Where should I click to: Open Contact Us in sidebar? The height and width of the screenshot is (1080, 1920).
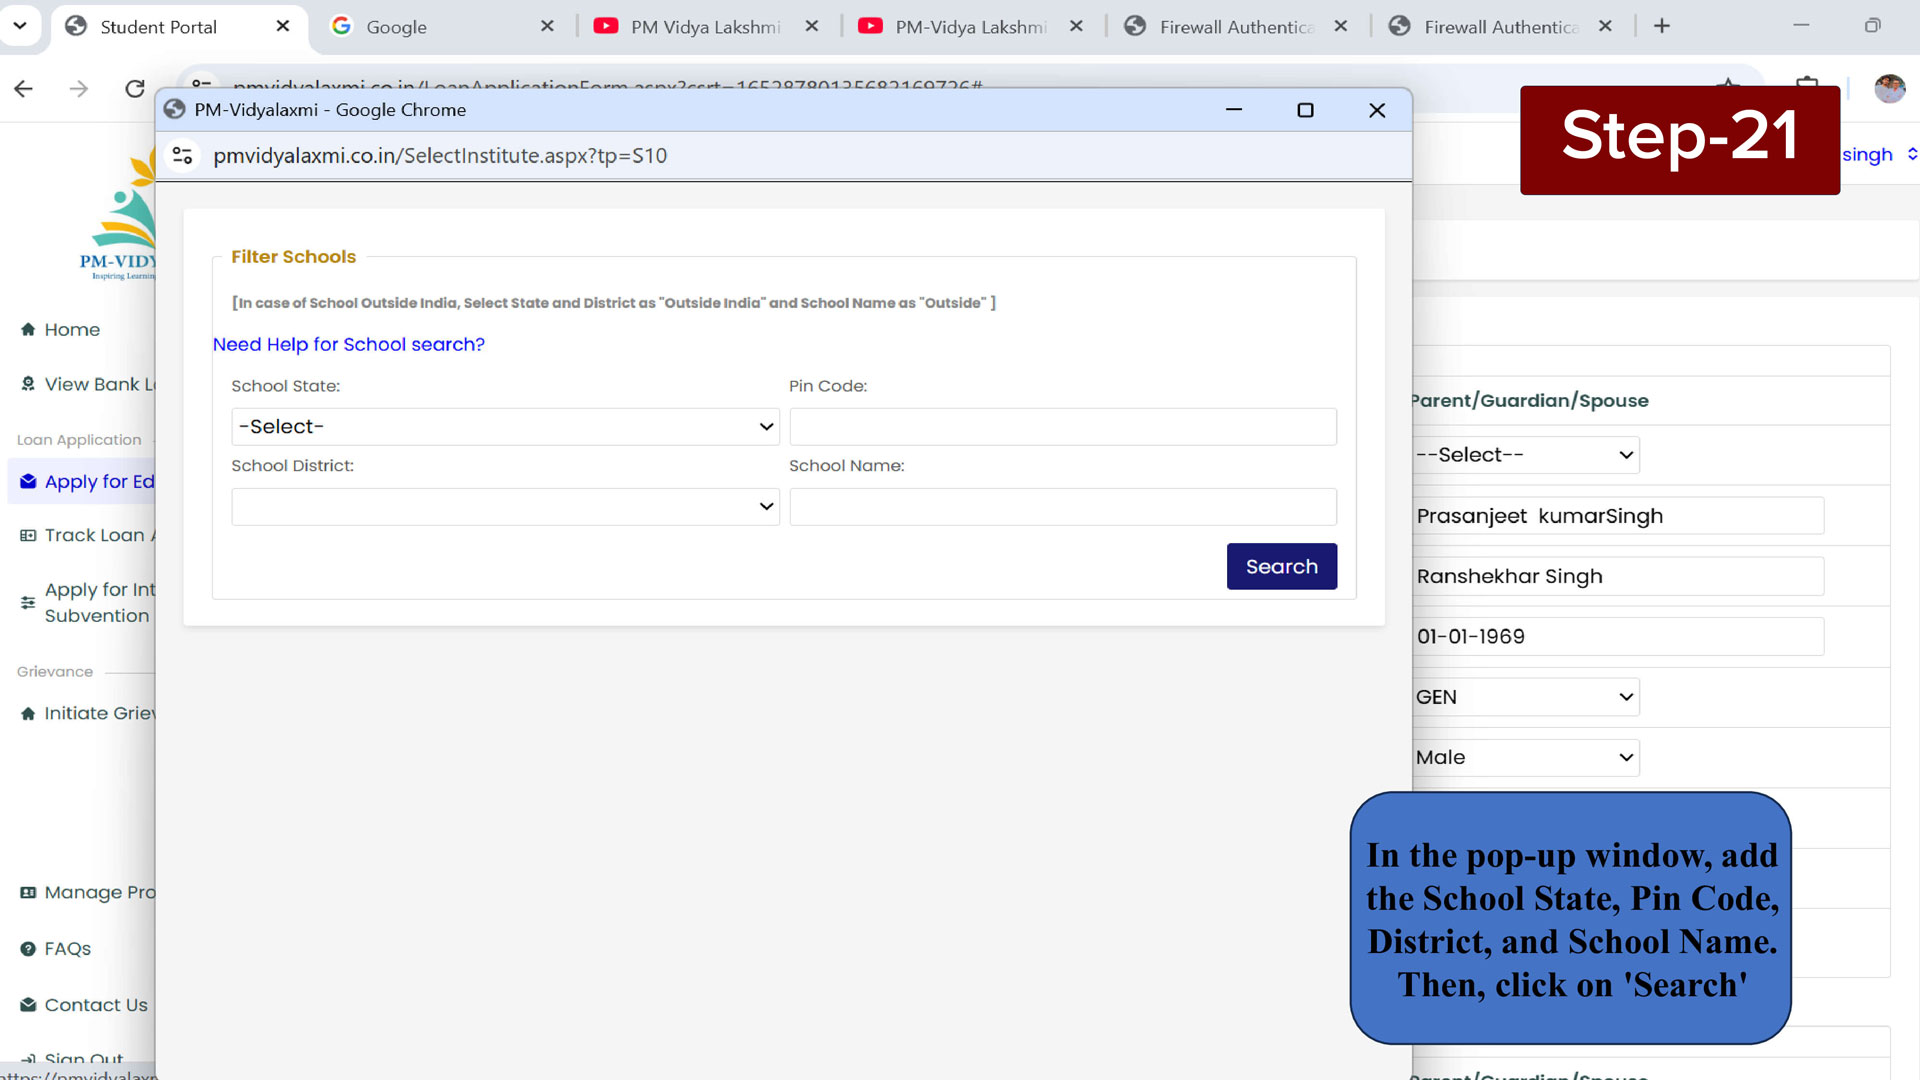tap(96, 1005)
